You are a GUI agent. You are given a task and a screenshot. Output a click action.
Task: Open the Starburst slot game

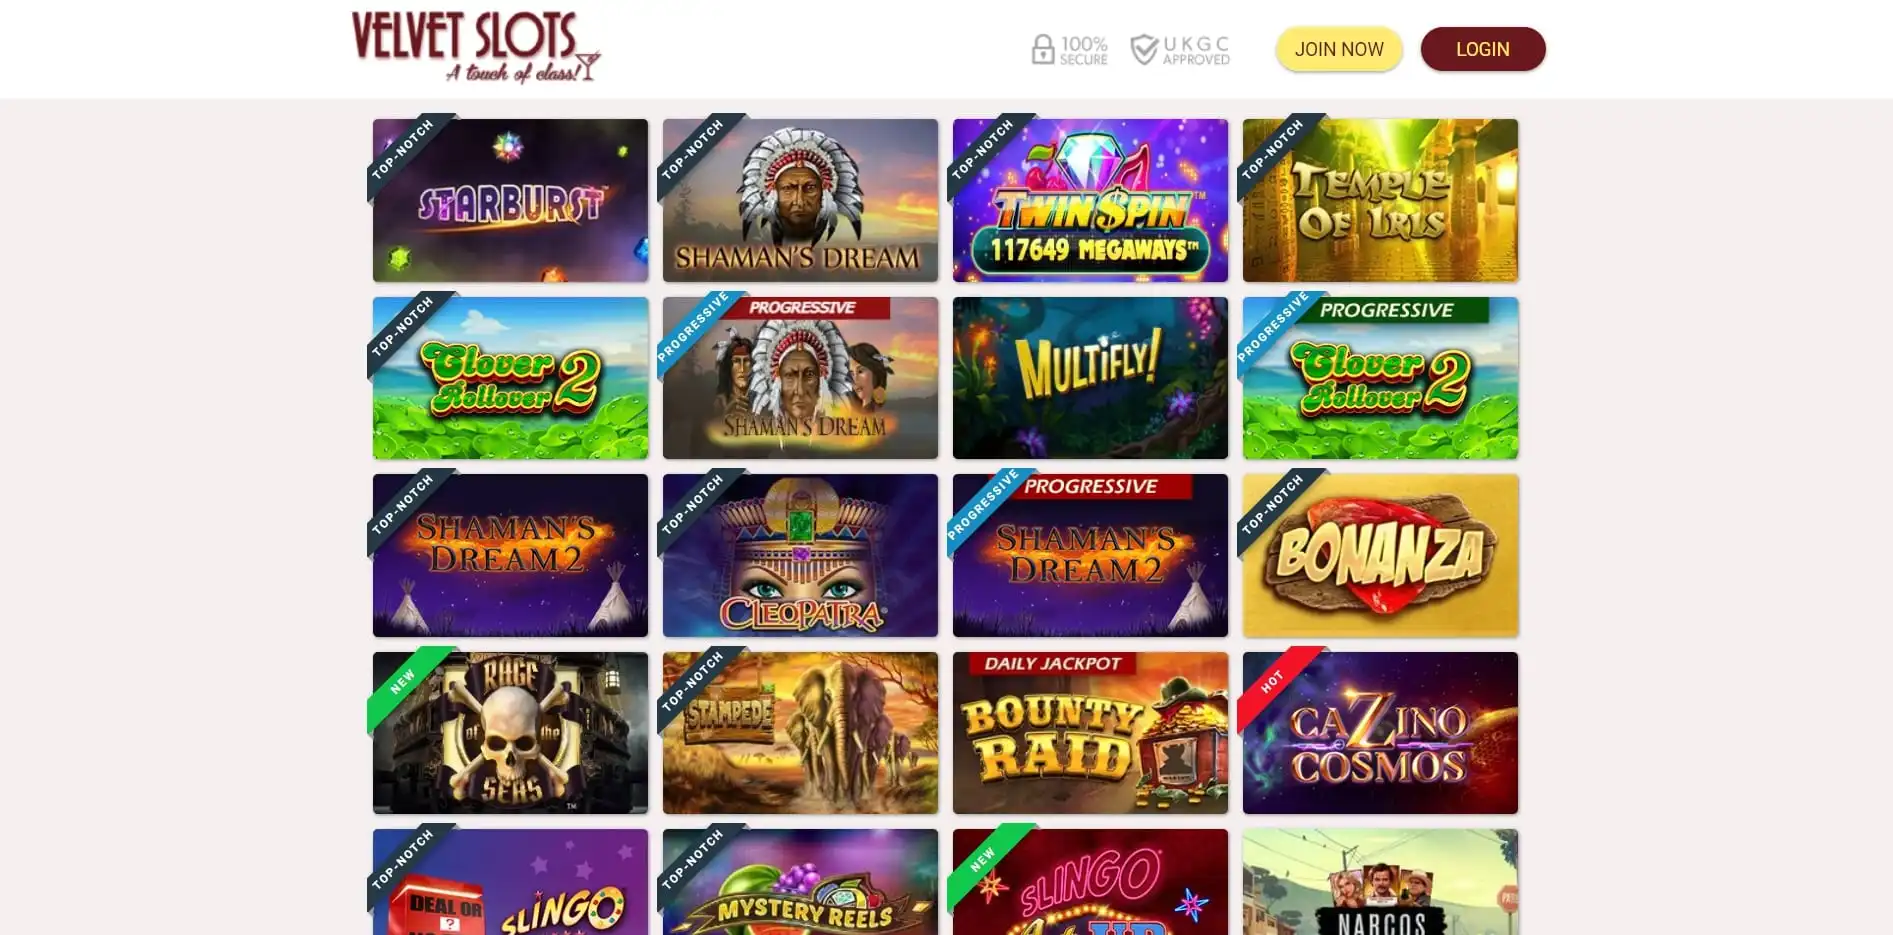510,200
